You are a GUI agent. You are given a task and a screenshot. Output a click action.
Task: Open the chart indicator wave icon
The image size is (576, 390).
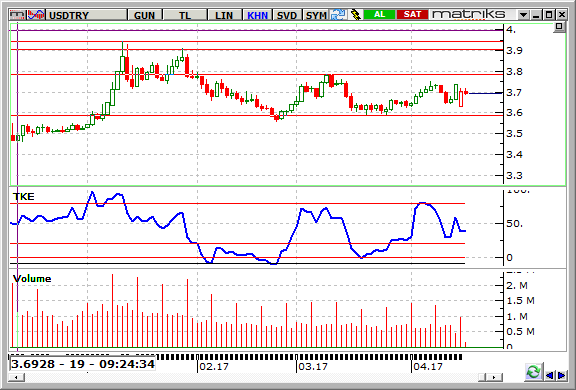[x=36, y=15]
